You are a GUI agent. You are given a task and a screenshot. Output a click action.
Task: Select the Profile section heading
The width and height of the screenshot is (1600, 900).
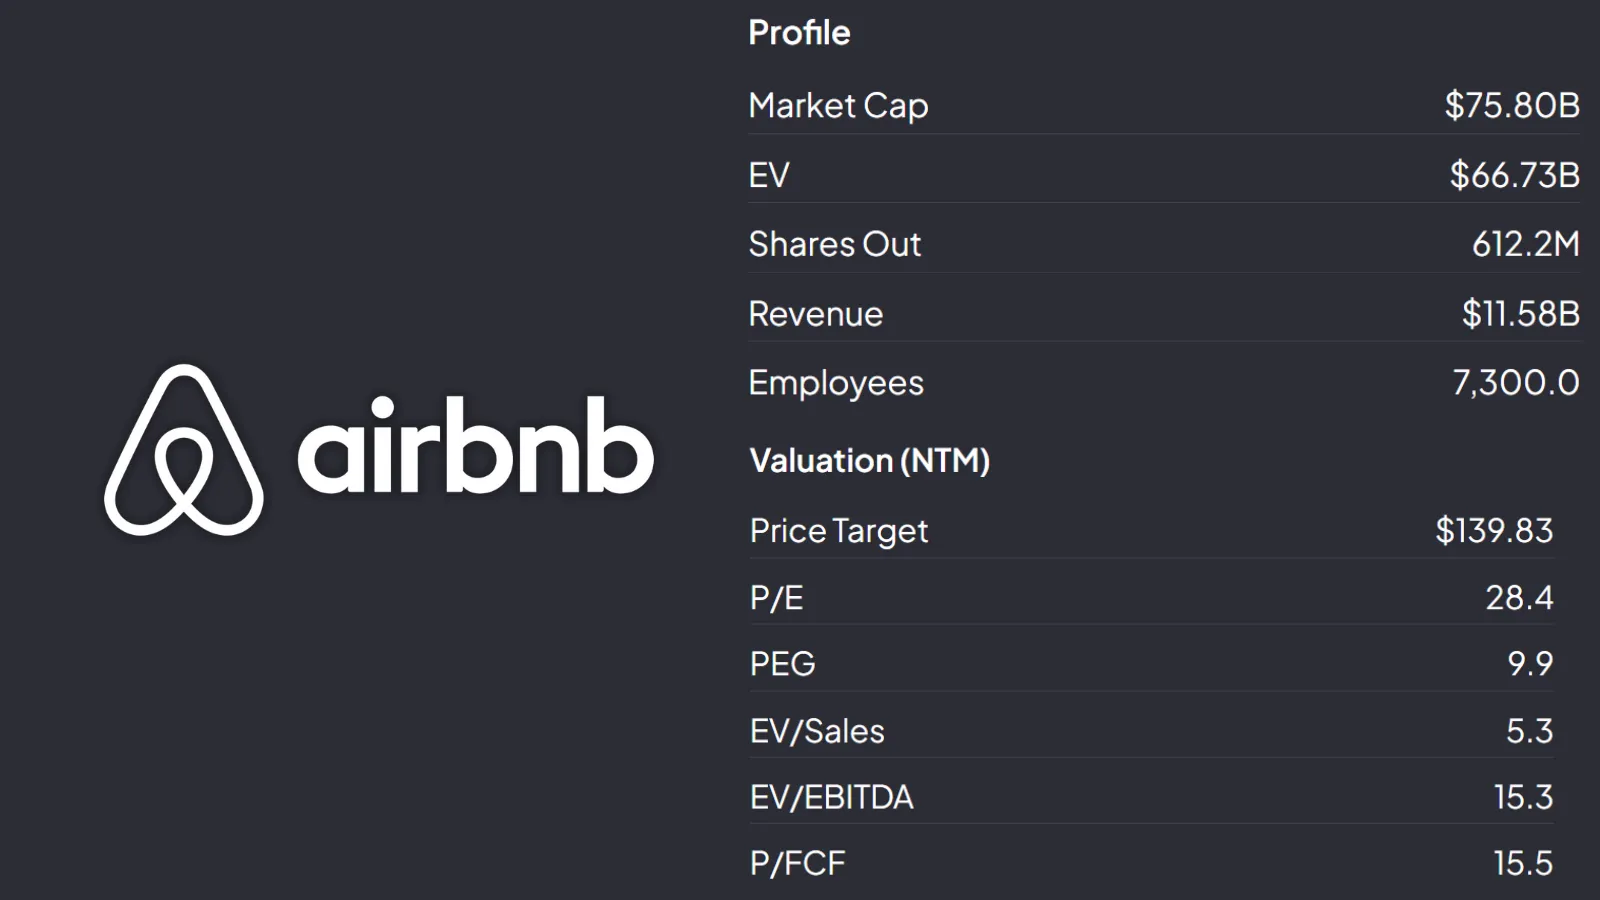[x=799, y=33]
